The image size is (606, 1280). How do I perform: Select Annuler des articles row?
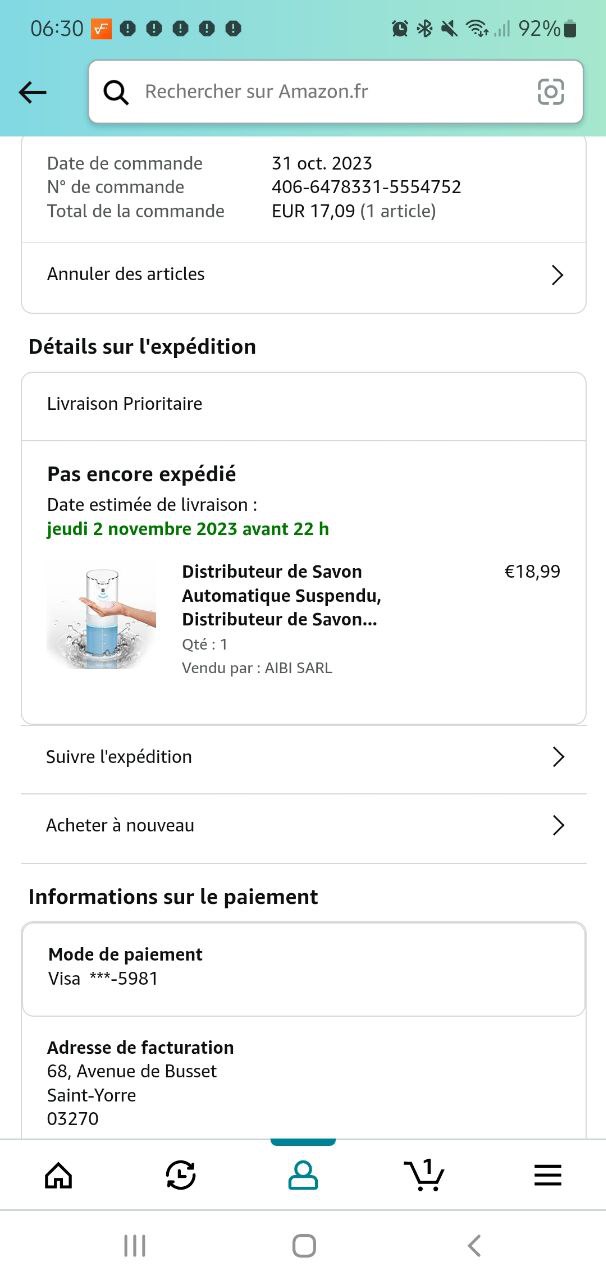coord(126,274)
